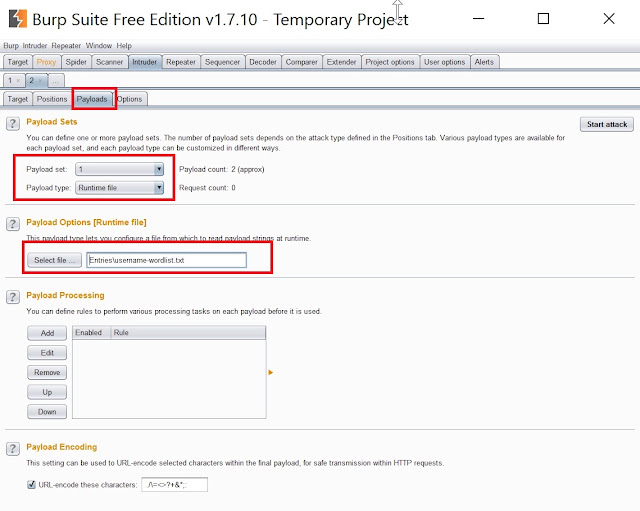Image resolution: width=640 pixels, height=511 pixels.
Task: Click the Select file button
Action: [54, 260]
